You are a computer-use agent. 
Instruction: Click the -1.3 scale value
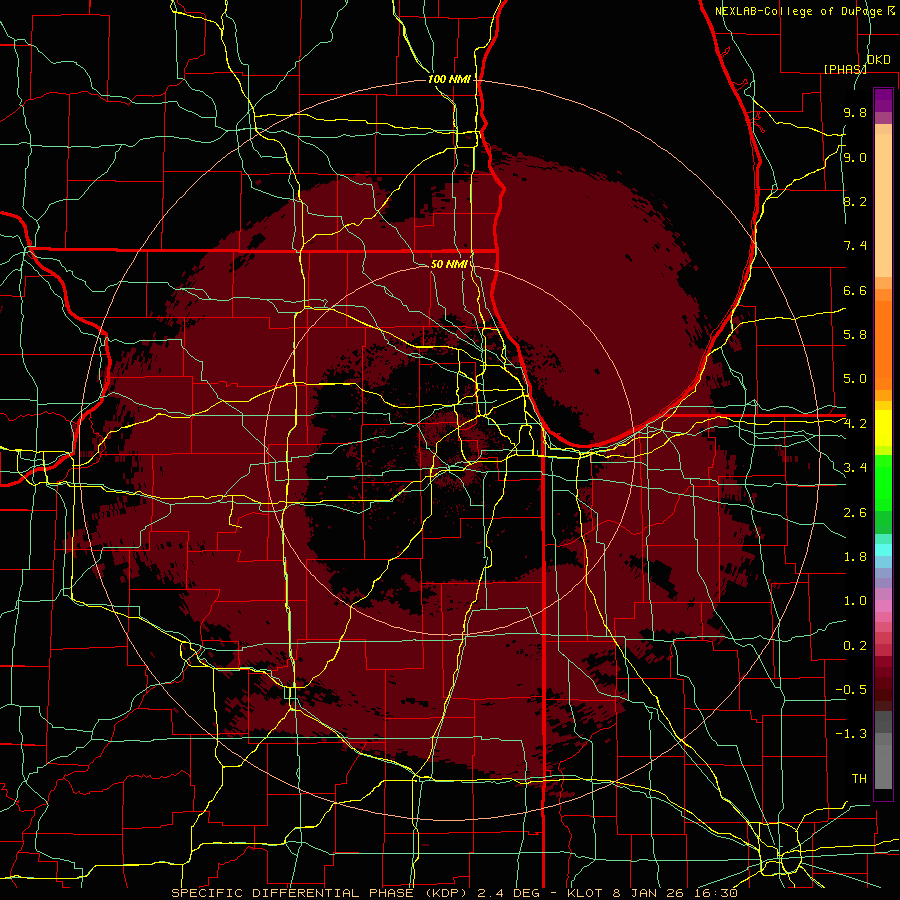point(851,734)
